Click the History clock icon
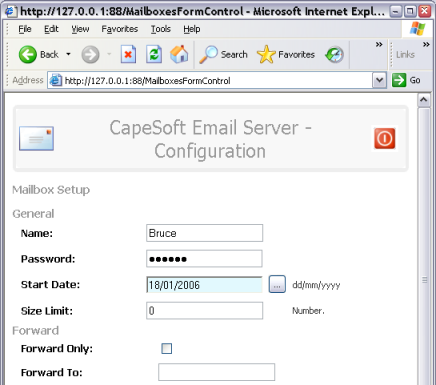 [334, 54]
